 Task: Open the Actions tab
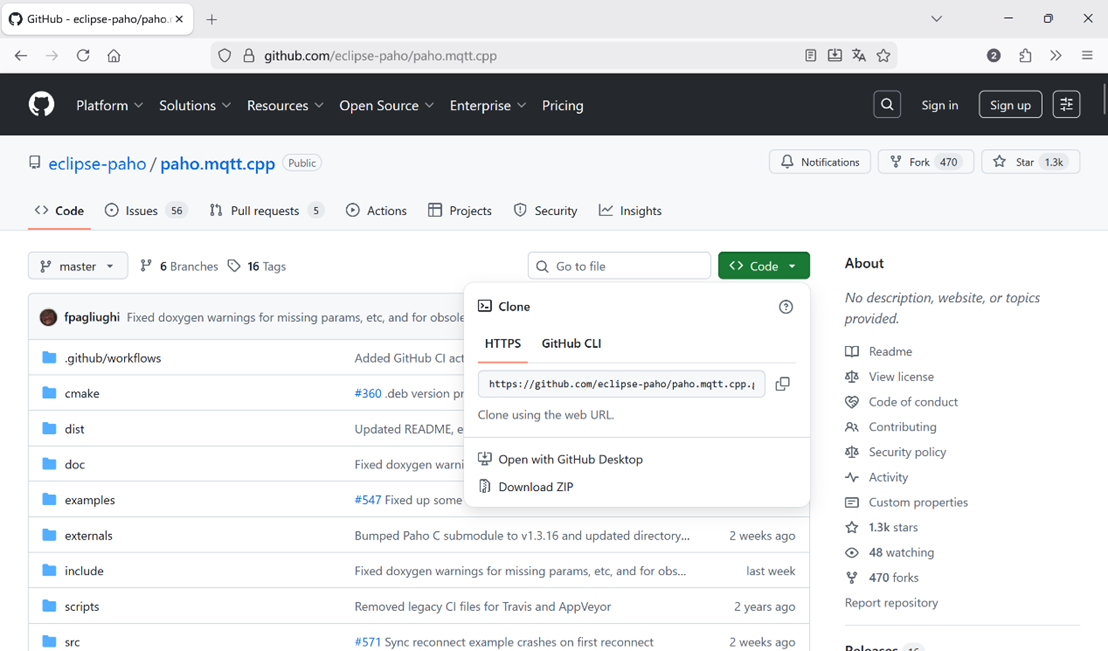pyautogui.click(x=376, y=211)
